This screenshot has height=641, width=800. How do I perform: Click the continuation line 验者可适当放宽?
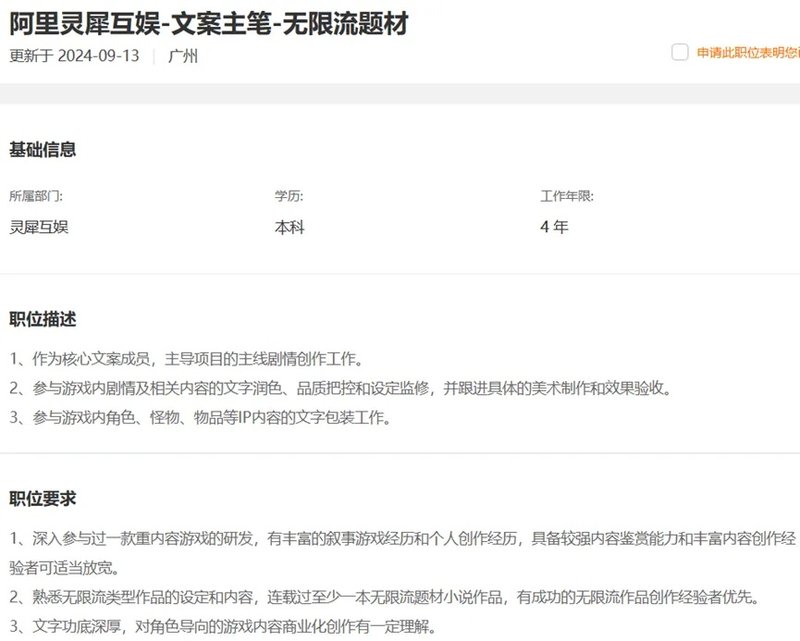click(65, 568)
